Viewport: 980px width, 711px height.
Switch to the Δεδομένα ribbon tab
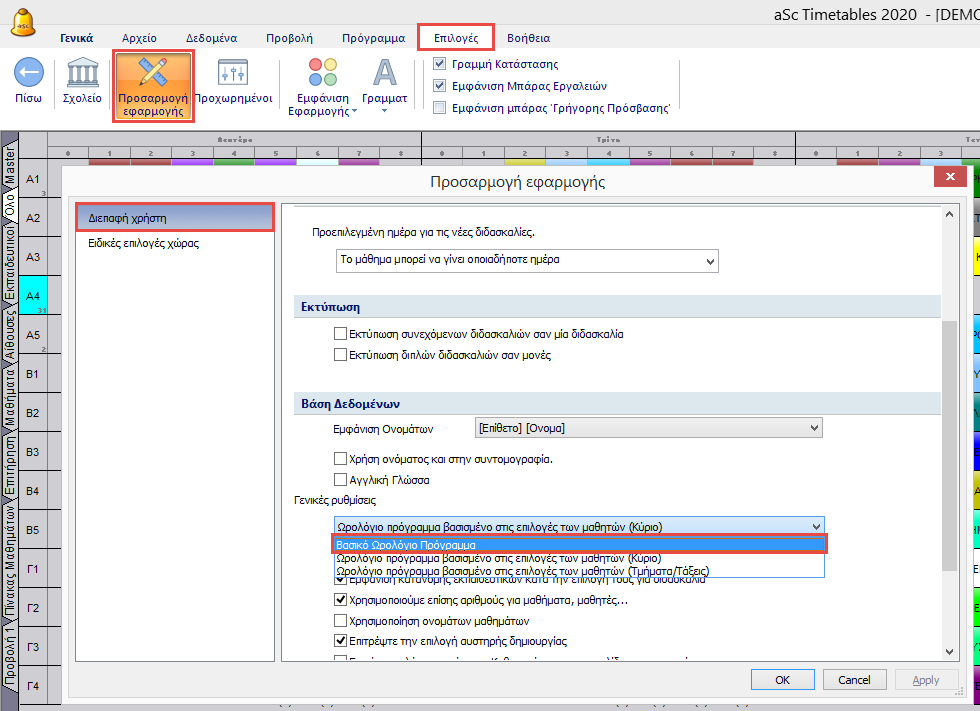211,38
